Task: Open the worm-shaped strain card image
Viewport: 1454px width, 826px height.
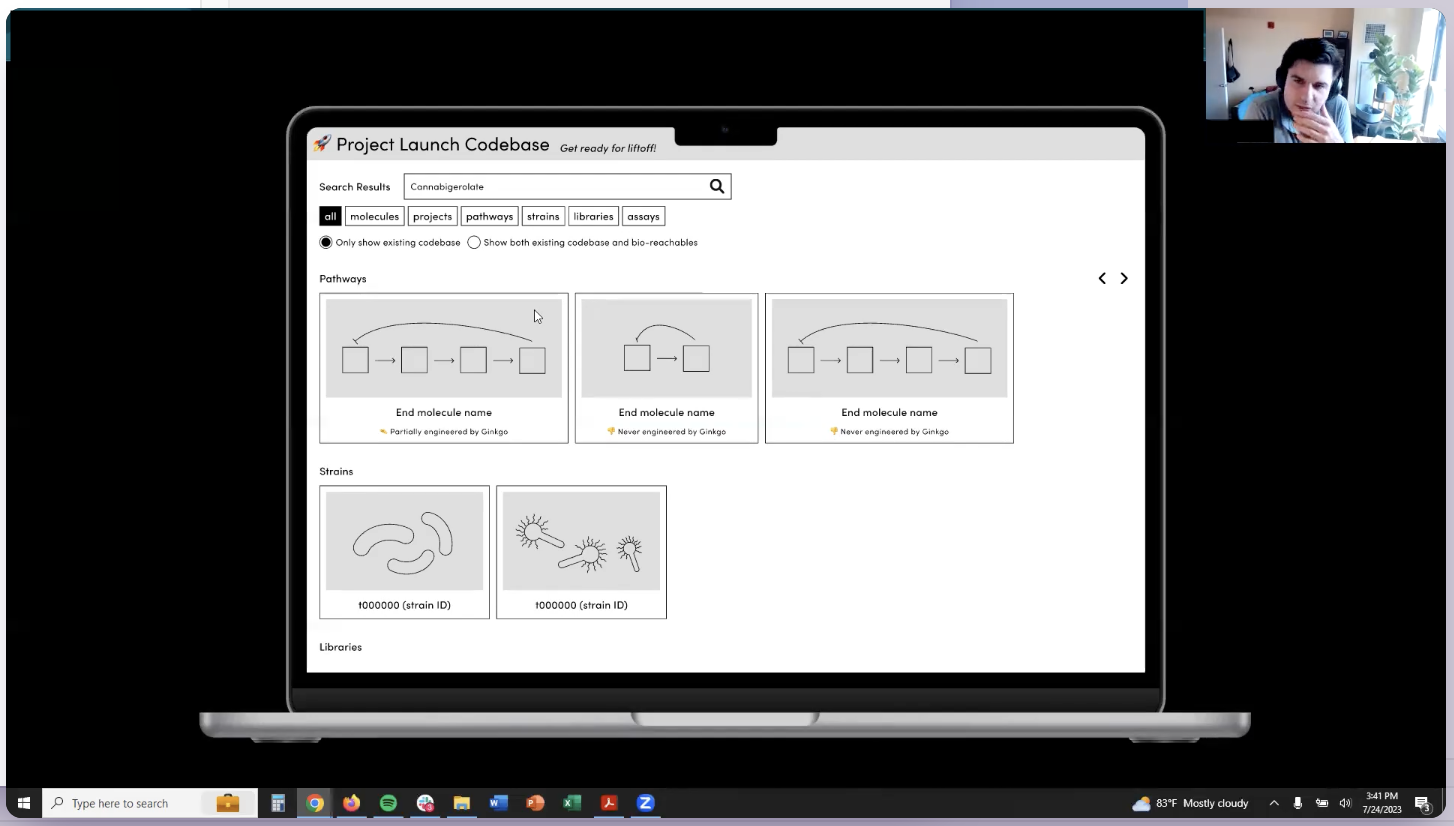Action: [404, 541]
